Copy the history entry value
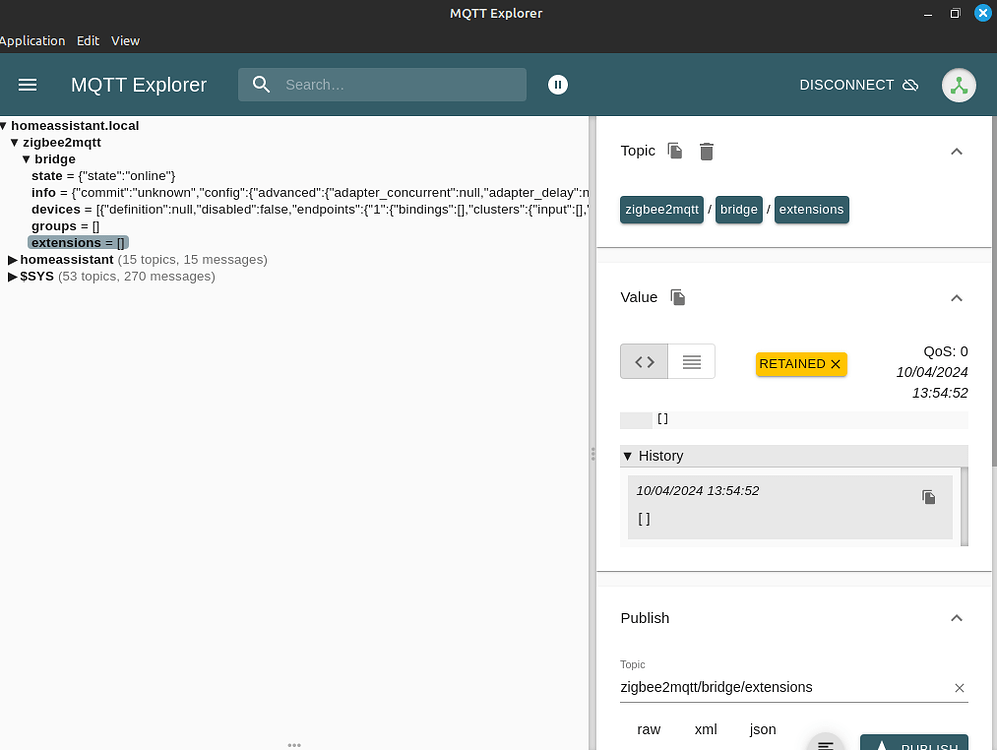The width and height of the screenshot is (997, 750). (928, 496)
